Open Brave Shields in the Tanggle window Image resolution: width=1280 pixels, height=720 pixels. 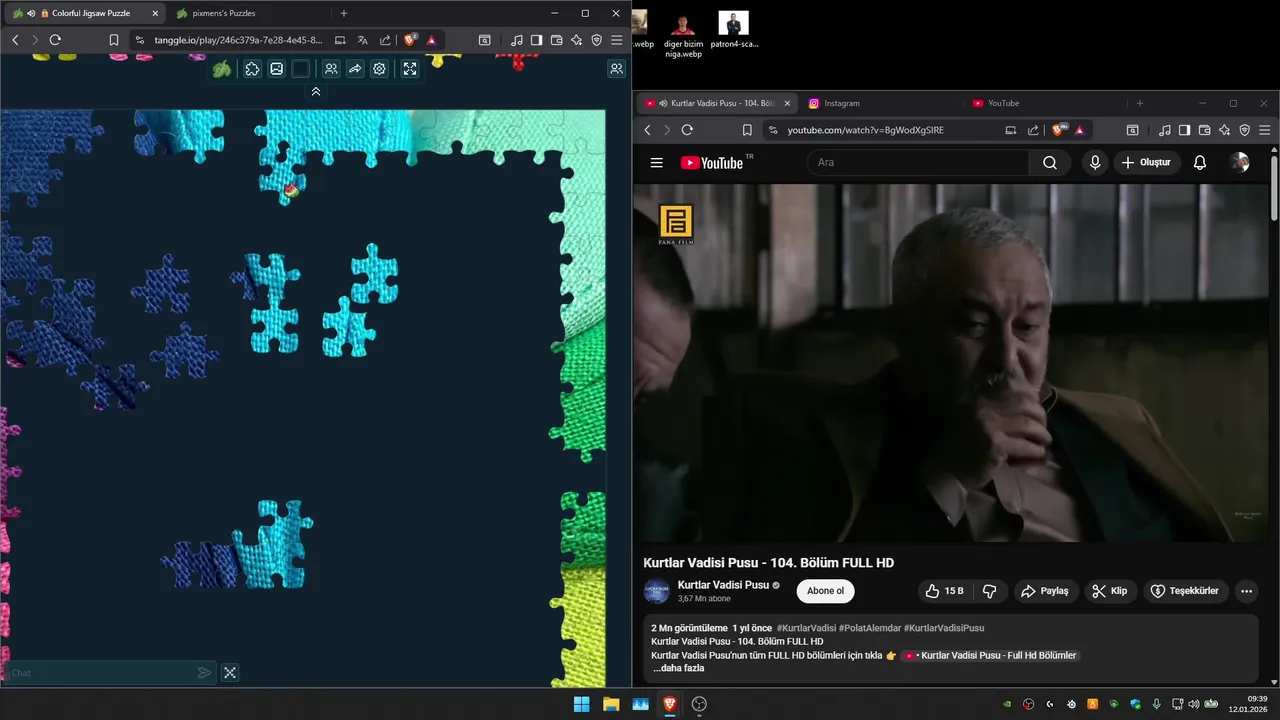point(411,40)
